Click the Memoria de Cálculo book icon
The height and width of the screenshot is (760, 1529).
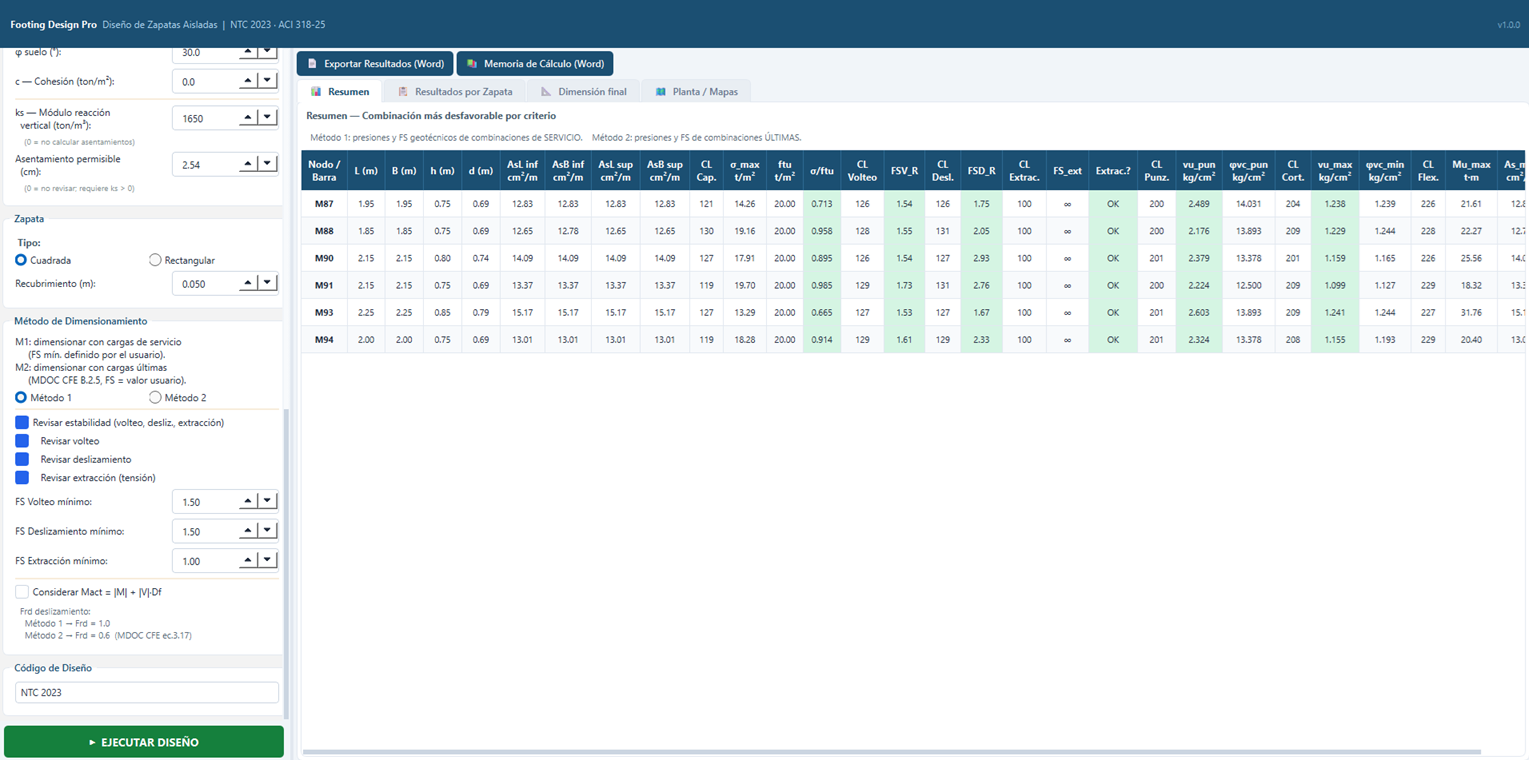coord(472,64)
